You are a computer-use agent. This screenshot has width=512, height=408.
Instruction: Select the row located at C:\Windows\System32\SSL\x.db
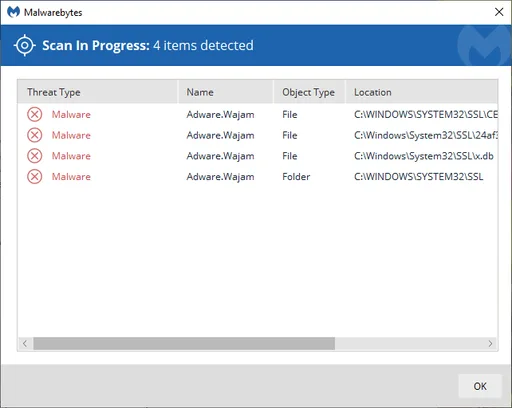258,156
